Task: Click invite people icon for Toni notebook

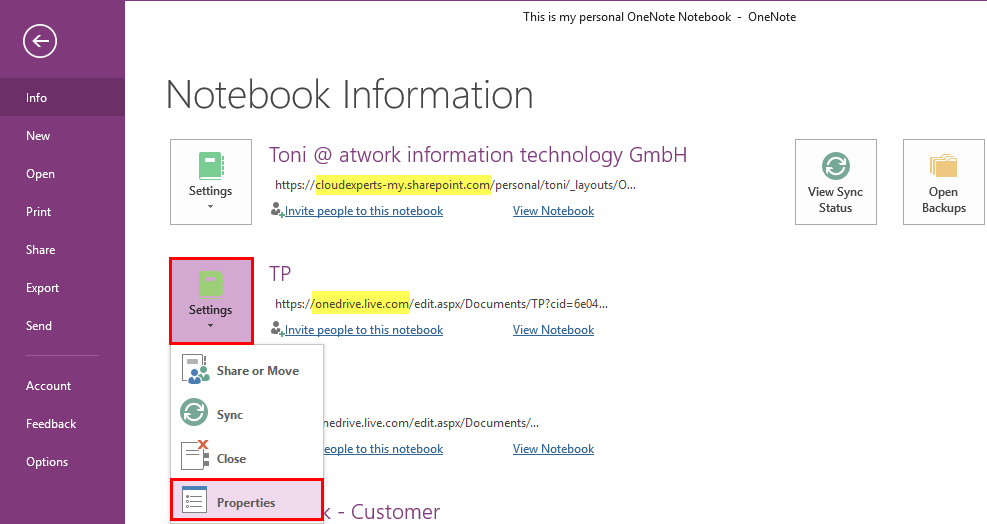Action: [x=277, y=211]
